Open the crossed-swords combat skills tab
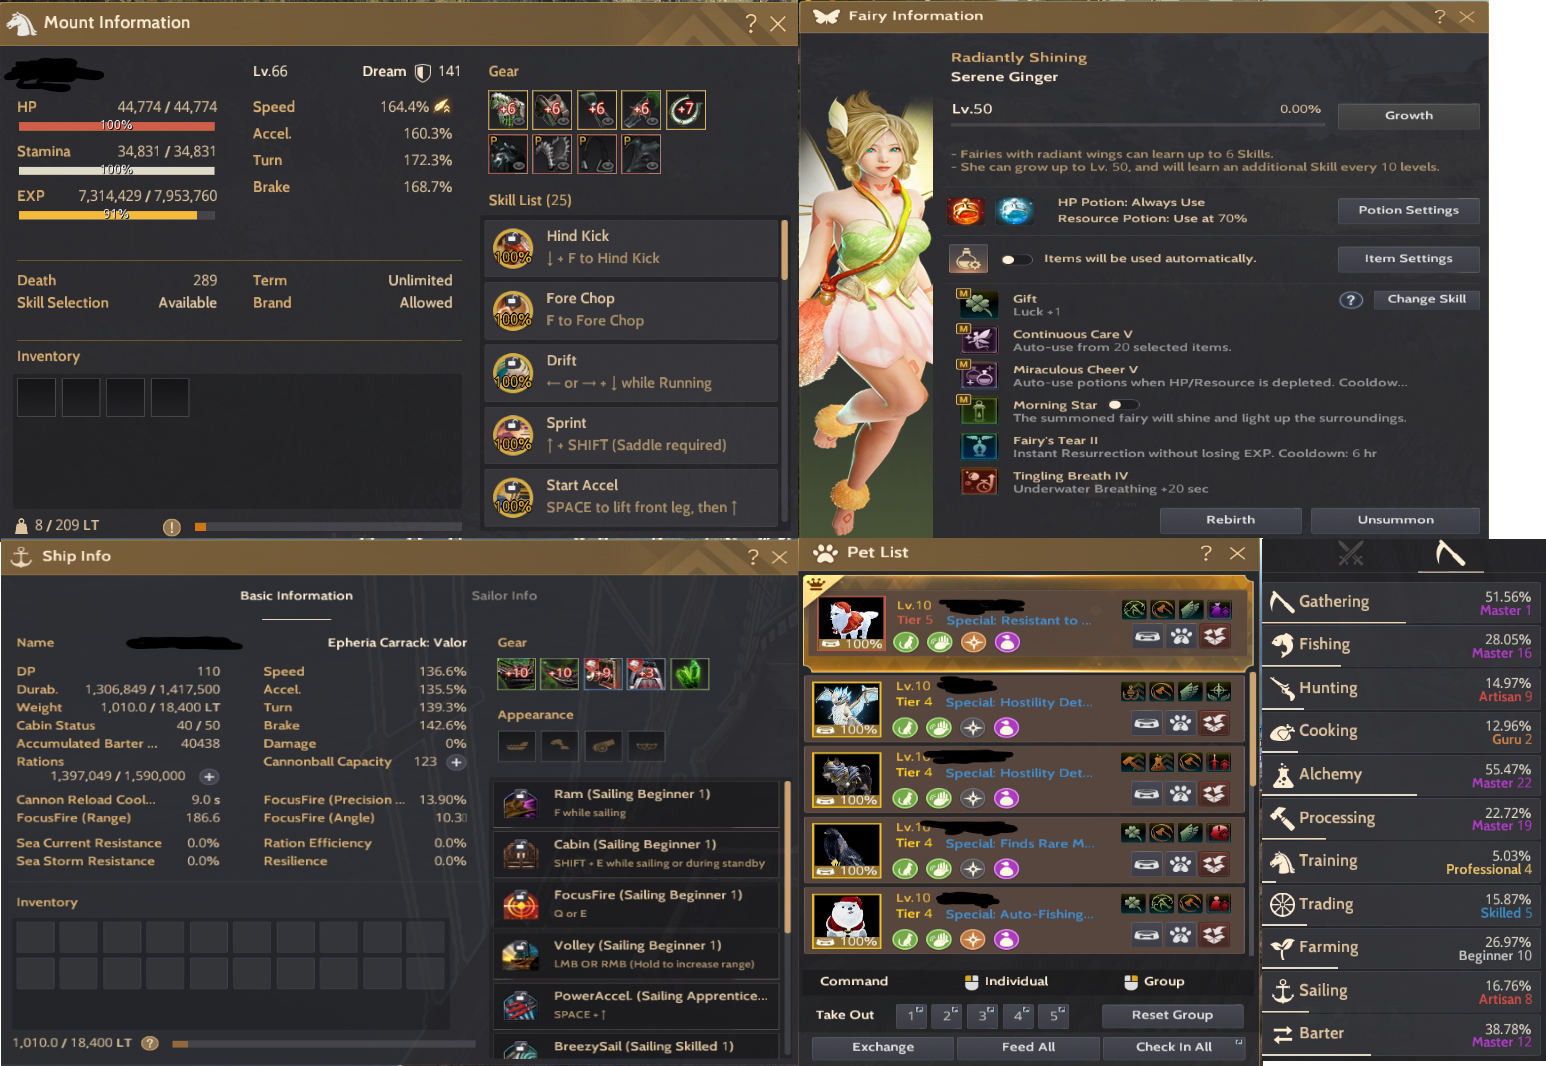The image size is (1546, 1066). pyautogui.click(x=1351, y=553)
